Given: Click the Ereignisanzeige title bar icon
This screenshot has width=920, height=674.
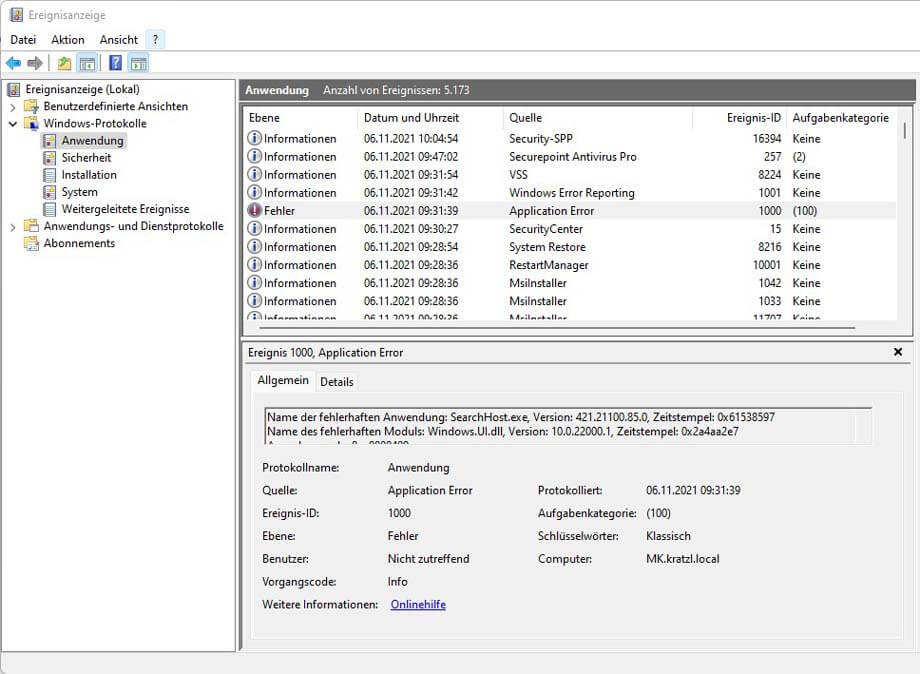Looking at the screenshot, I should 16,14.
